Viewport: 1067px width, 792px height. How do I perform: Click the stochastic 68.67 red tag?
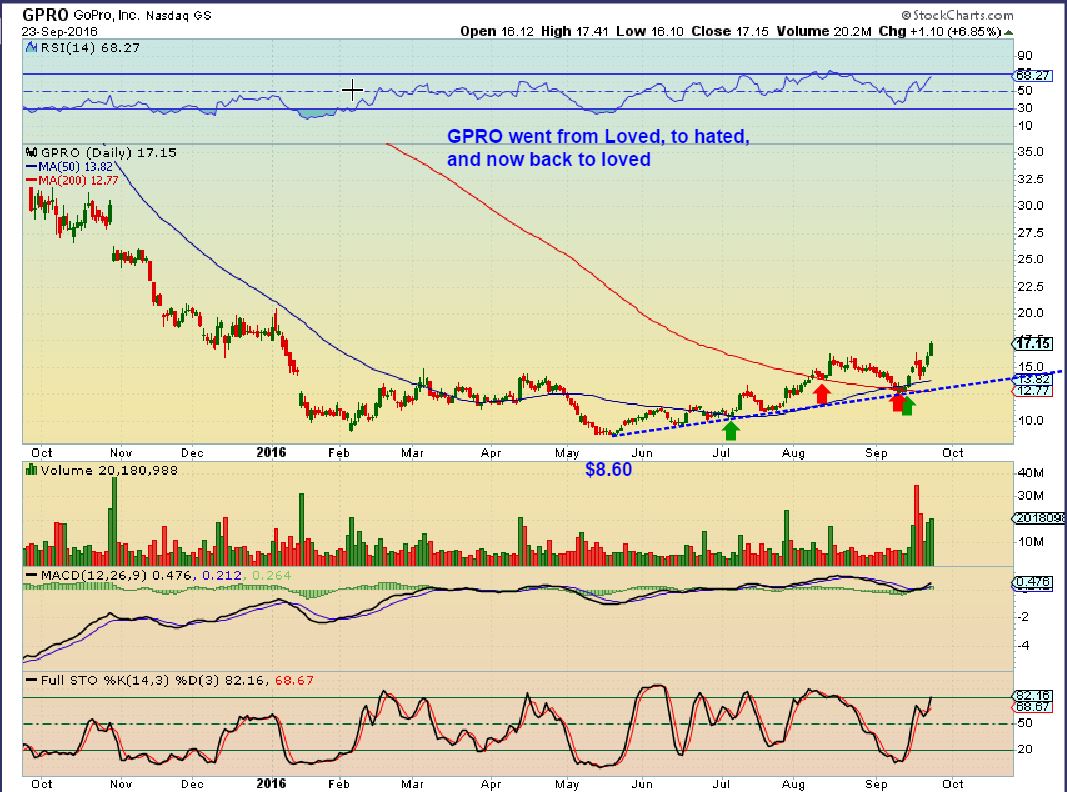coord(1033,707)
